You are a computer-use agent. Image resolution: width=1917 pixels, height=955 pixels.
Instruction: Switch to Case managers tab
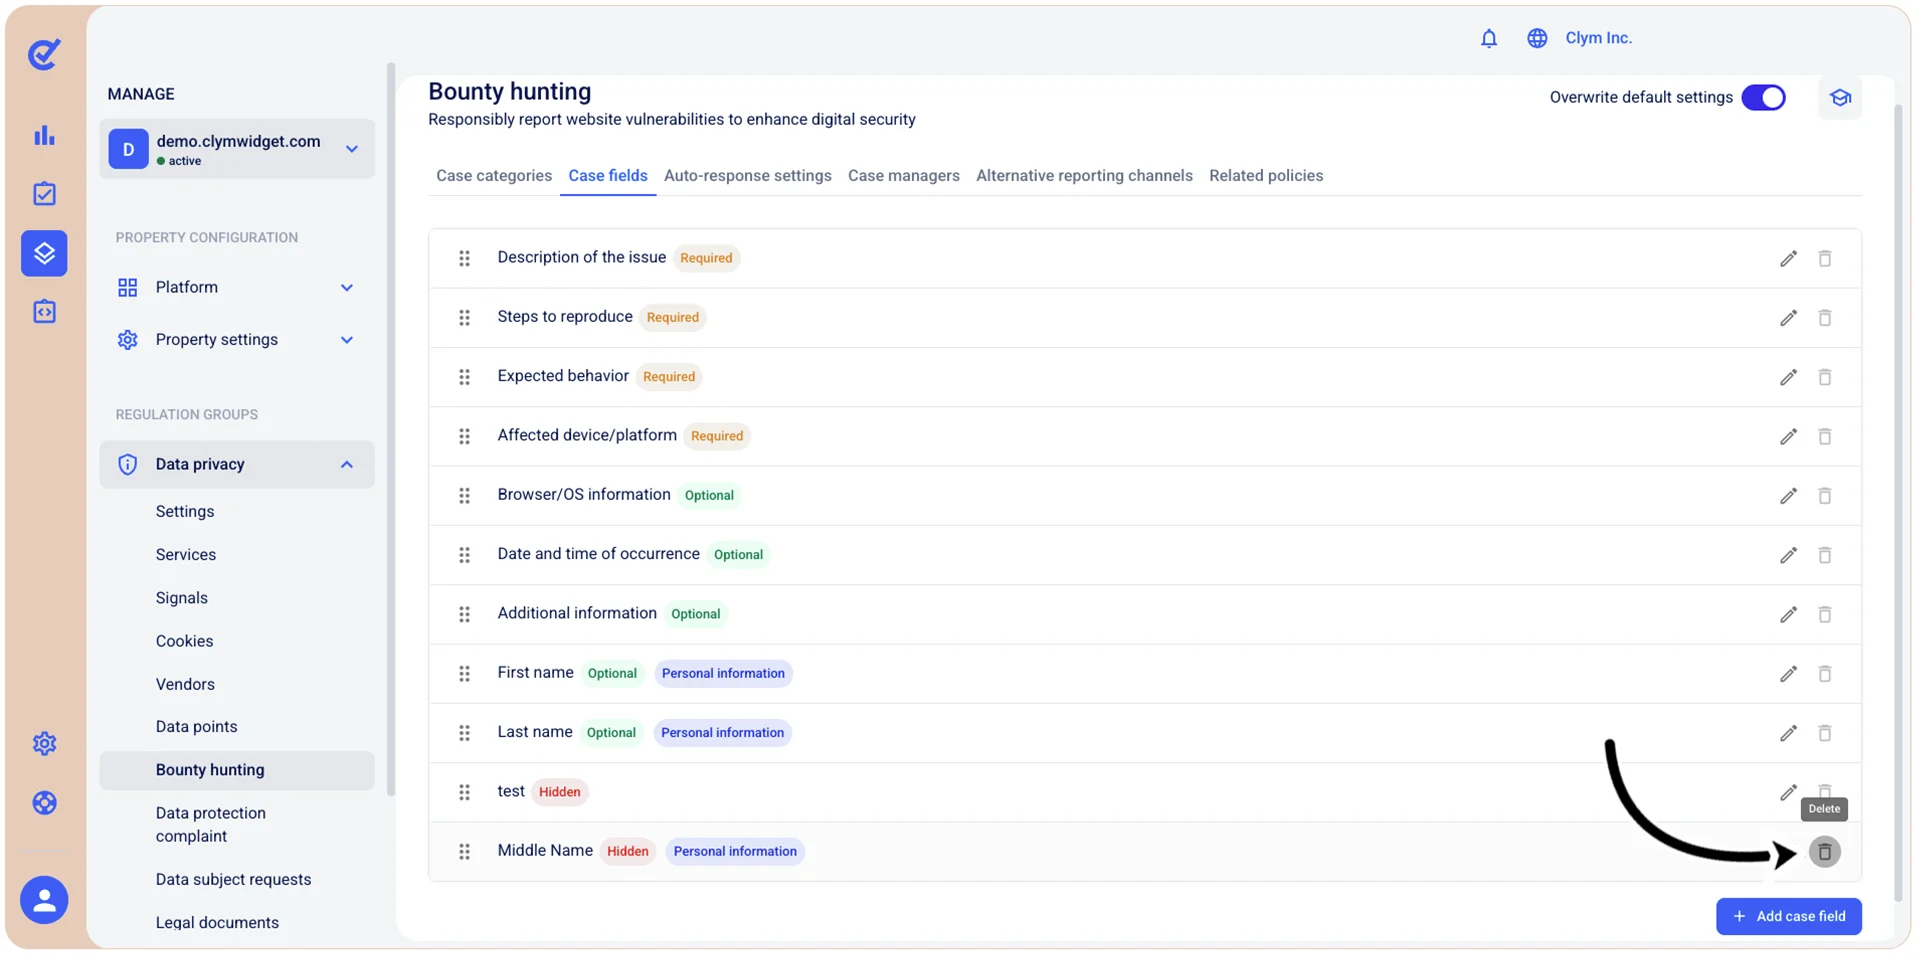pyautogui.click(x=903, y=175)
